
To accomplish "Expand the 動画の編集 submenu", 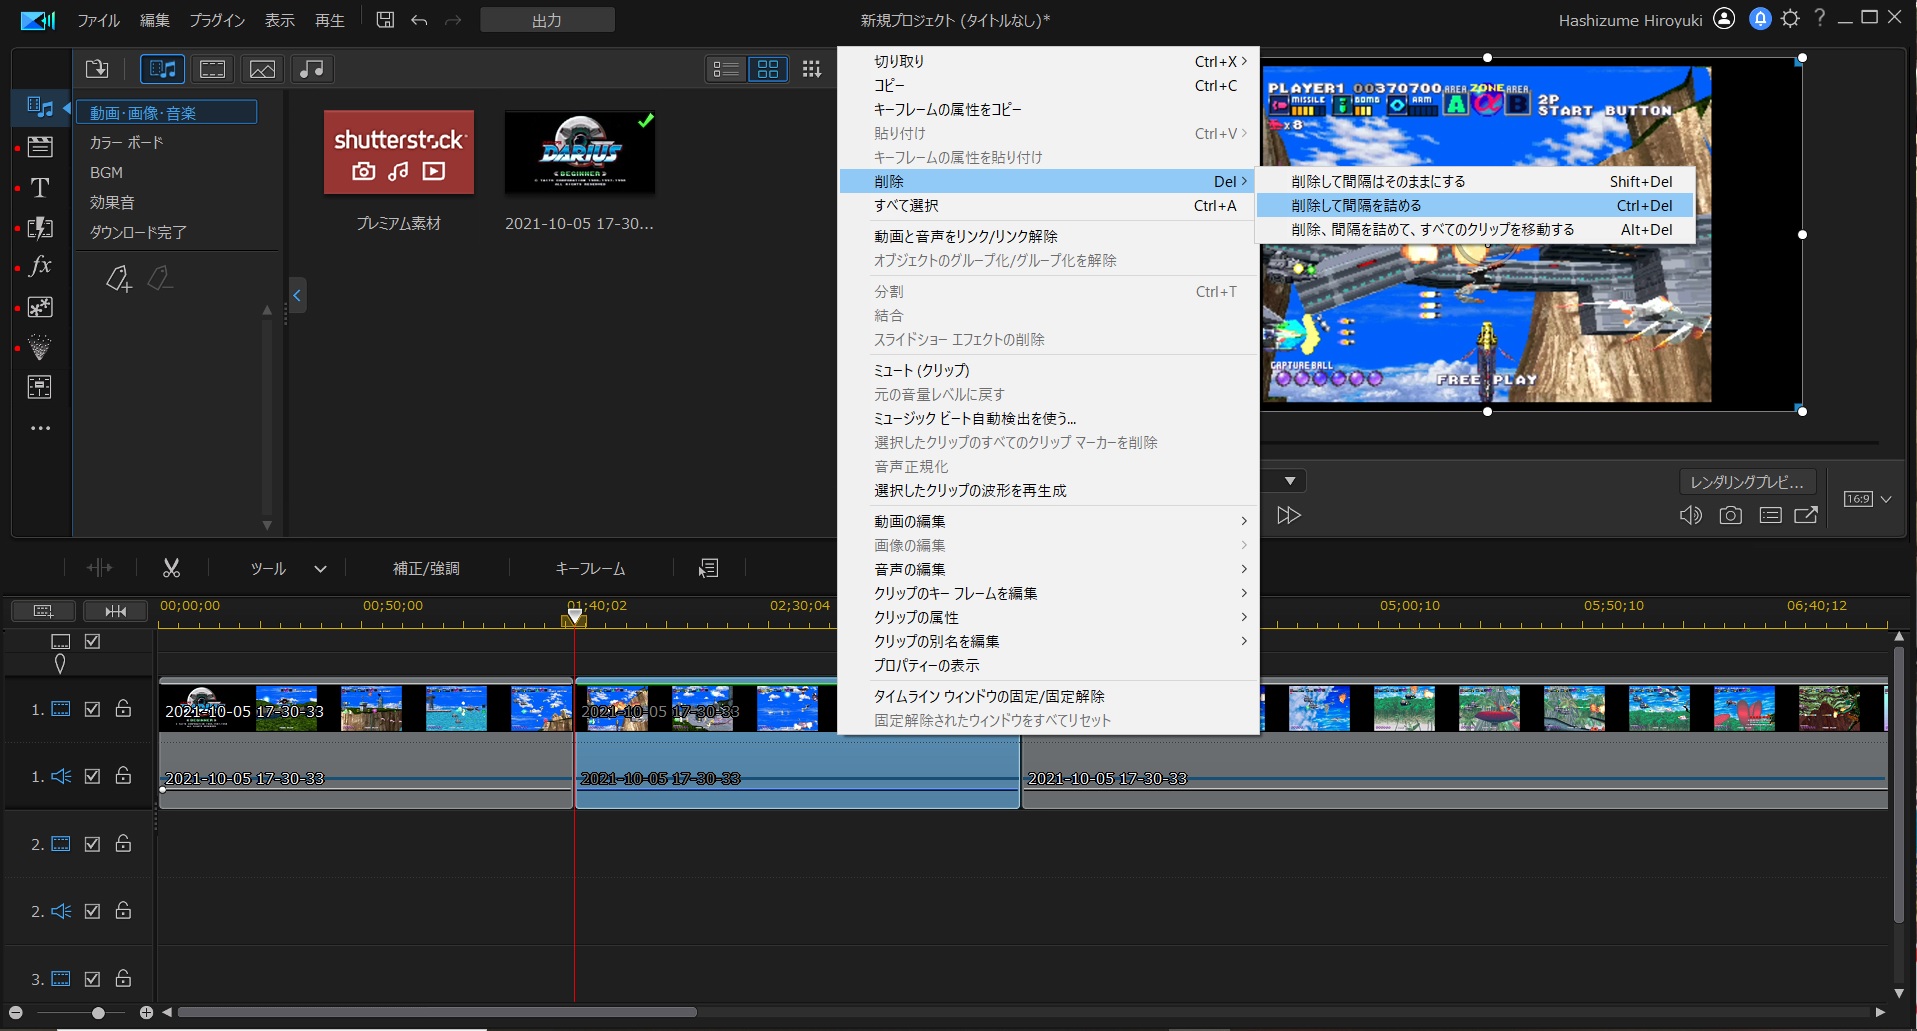I will [1048, 521].
